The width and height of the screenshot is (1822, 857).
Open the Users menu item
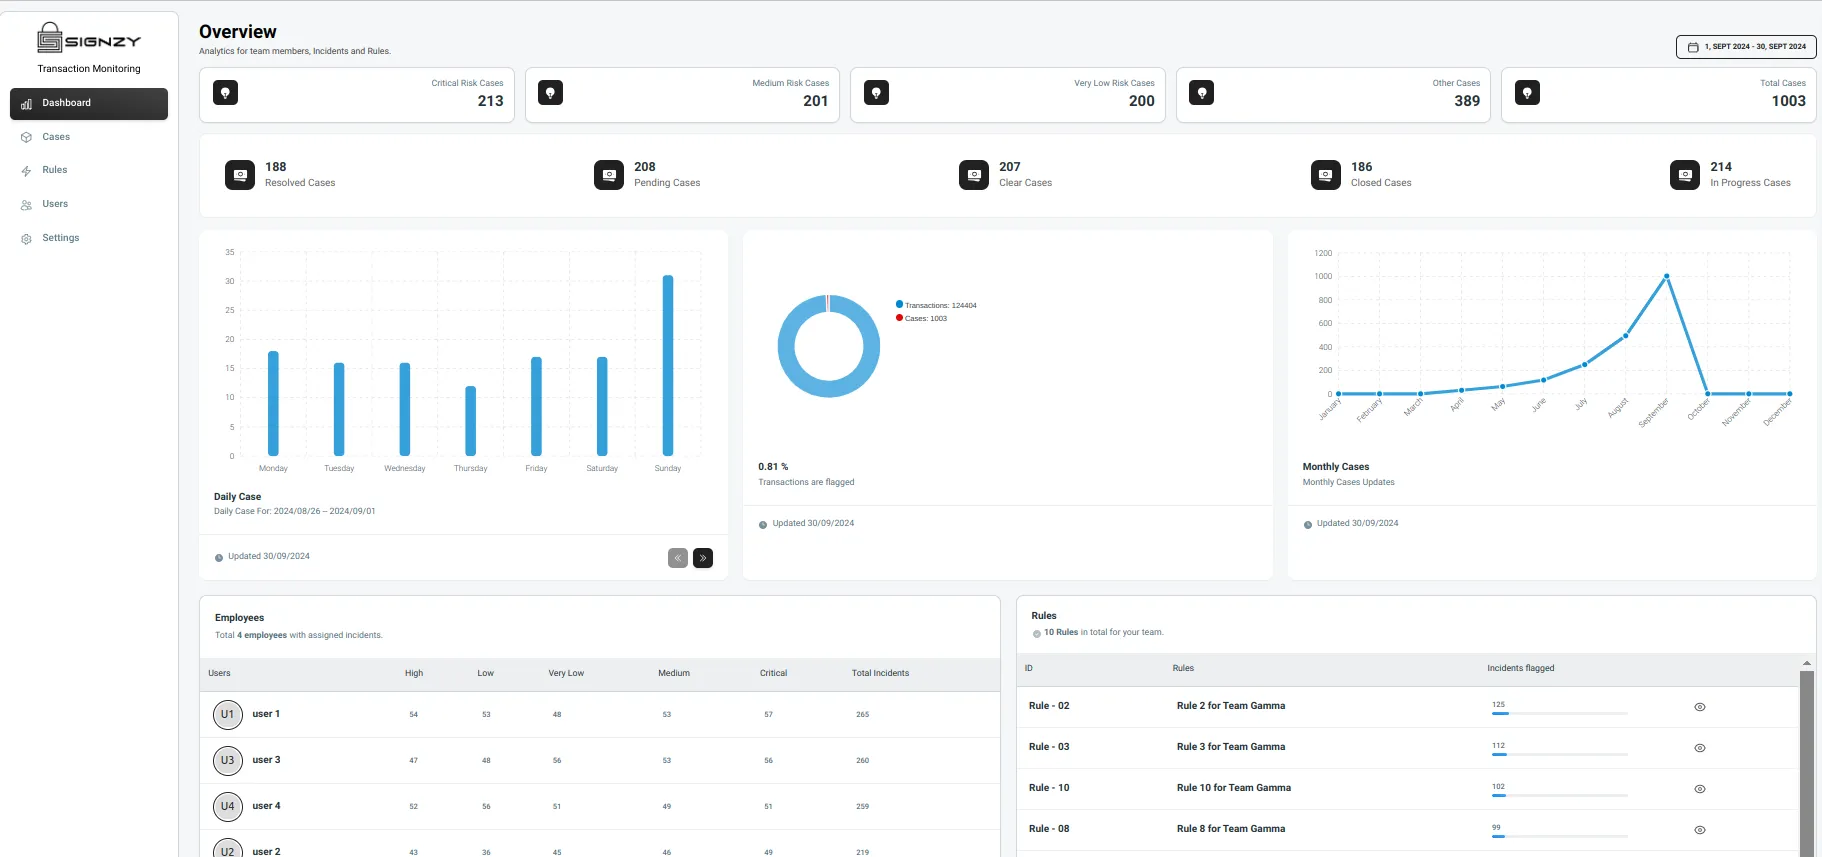pos(89,204)
